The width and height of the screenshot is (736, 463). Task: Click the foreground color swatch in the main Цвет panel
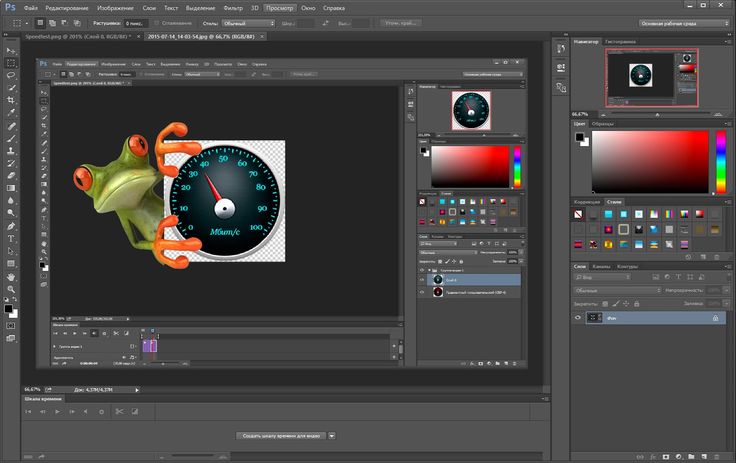[580, 137]
